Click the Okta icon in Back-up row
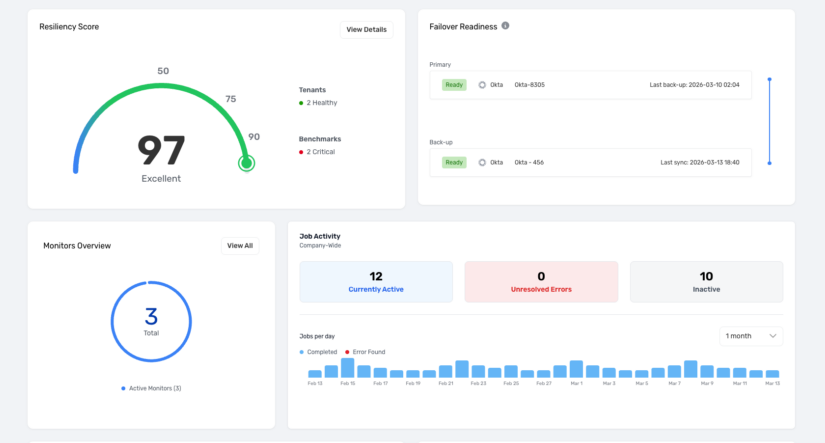The width and height of the screenshot is (825, 443). point(481,162)
